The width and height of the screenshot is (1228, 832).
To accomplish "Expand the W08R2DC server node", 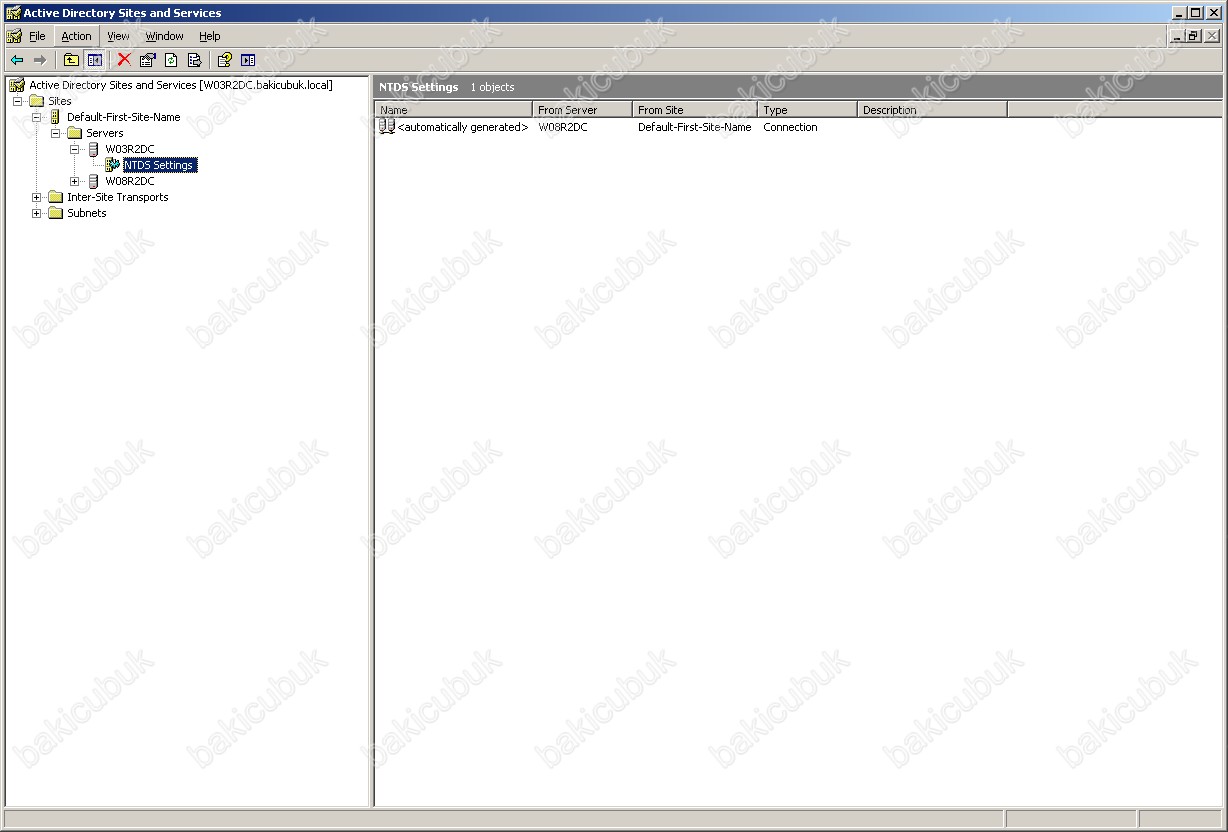I will 75,181.
